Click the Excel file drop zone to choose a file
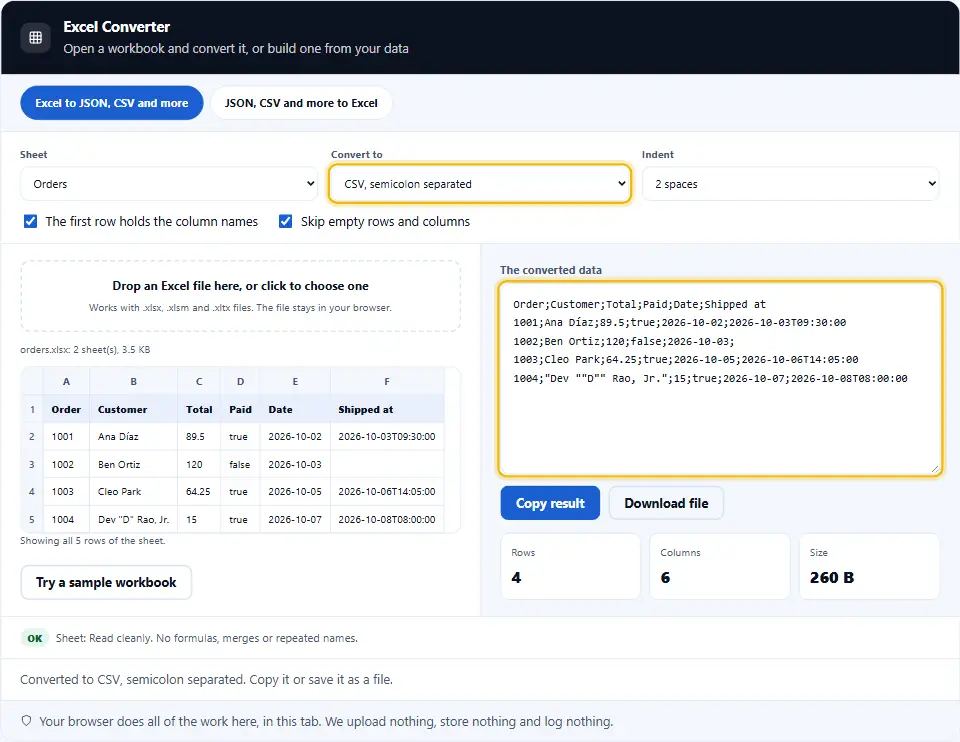Image resolution: width=960 pixels, height=742 pixels. pos(241,296)
